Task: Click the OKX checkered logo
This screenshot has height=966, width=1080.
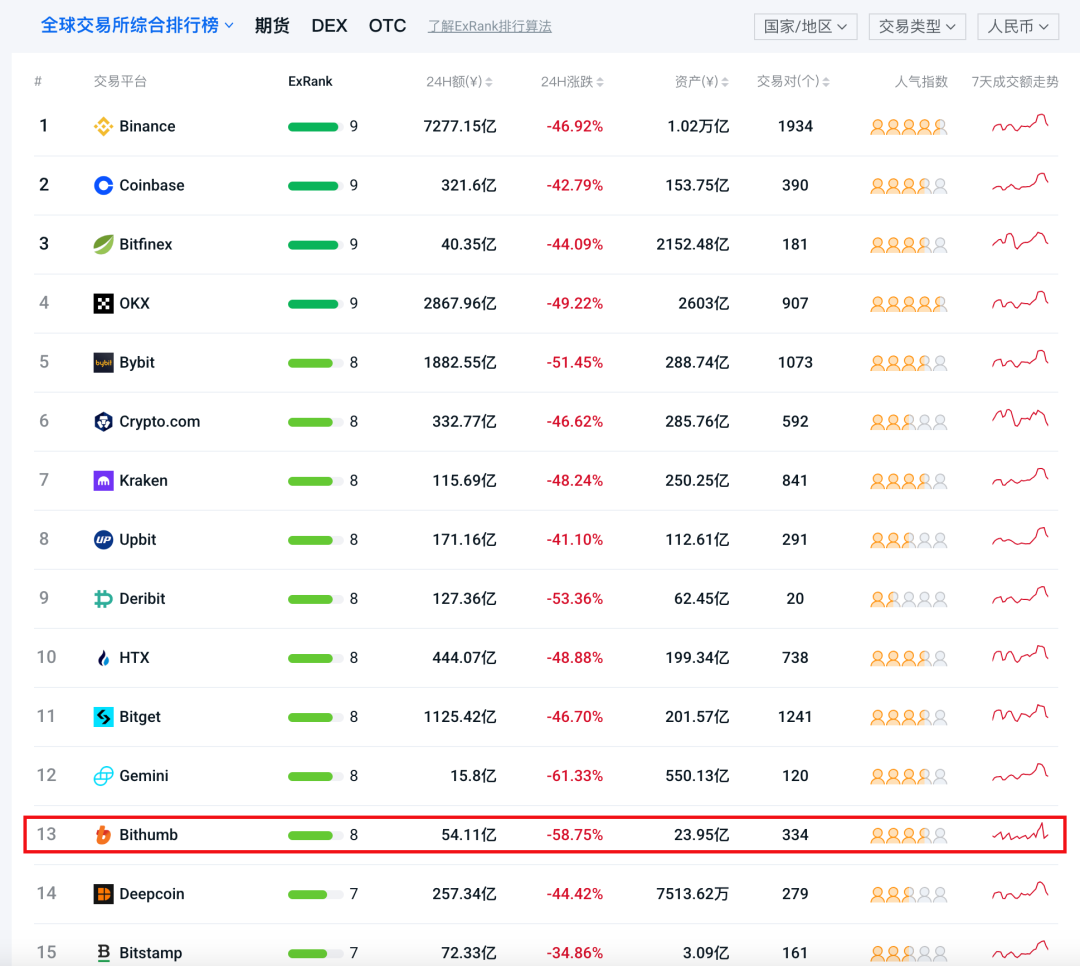Action: point(103,303)
